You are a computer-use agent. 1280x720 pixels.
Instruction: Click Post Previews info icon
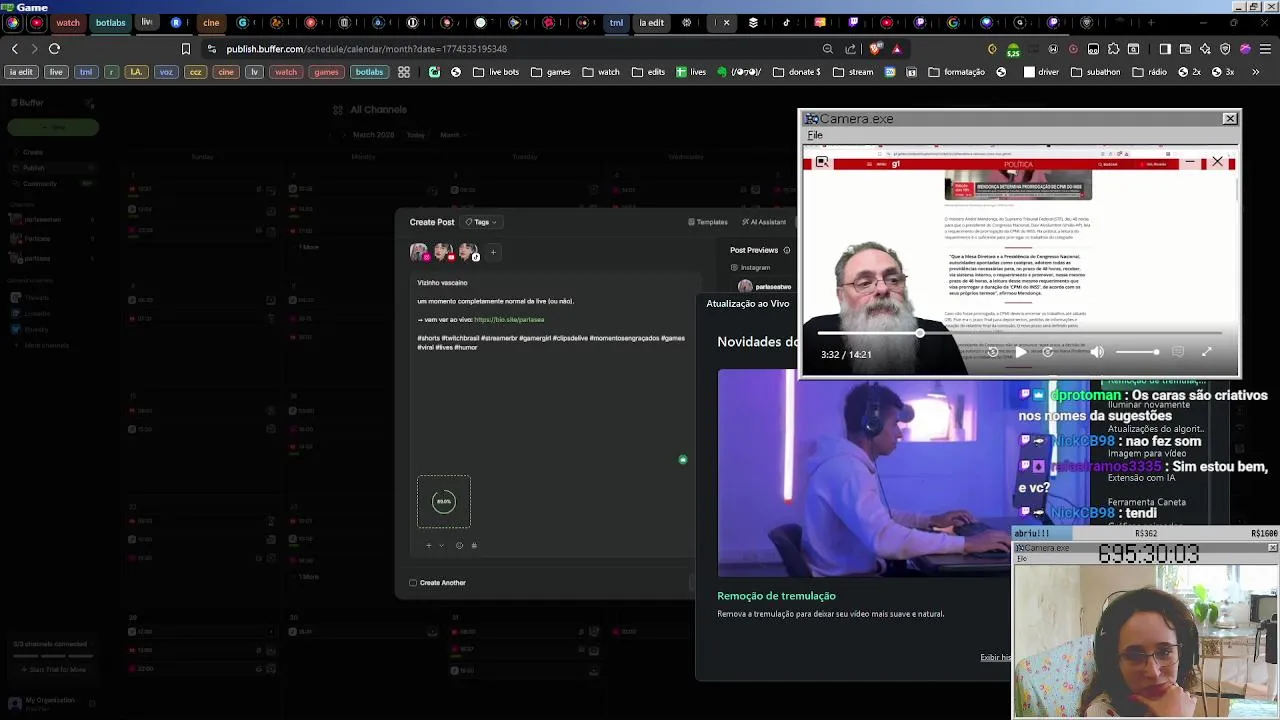[787, 250]
